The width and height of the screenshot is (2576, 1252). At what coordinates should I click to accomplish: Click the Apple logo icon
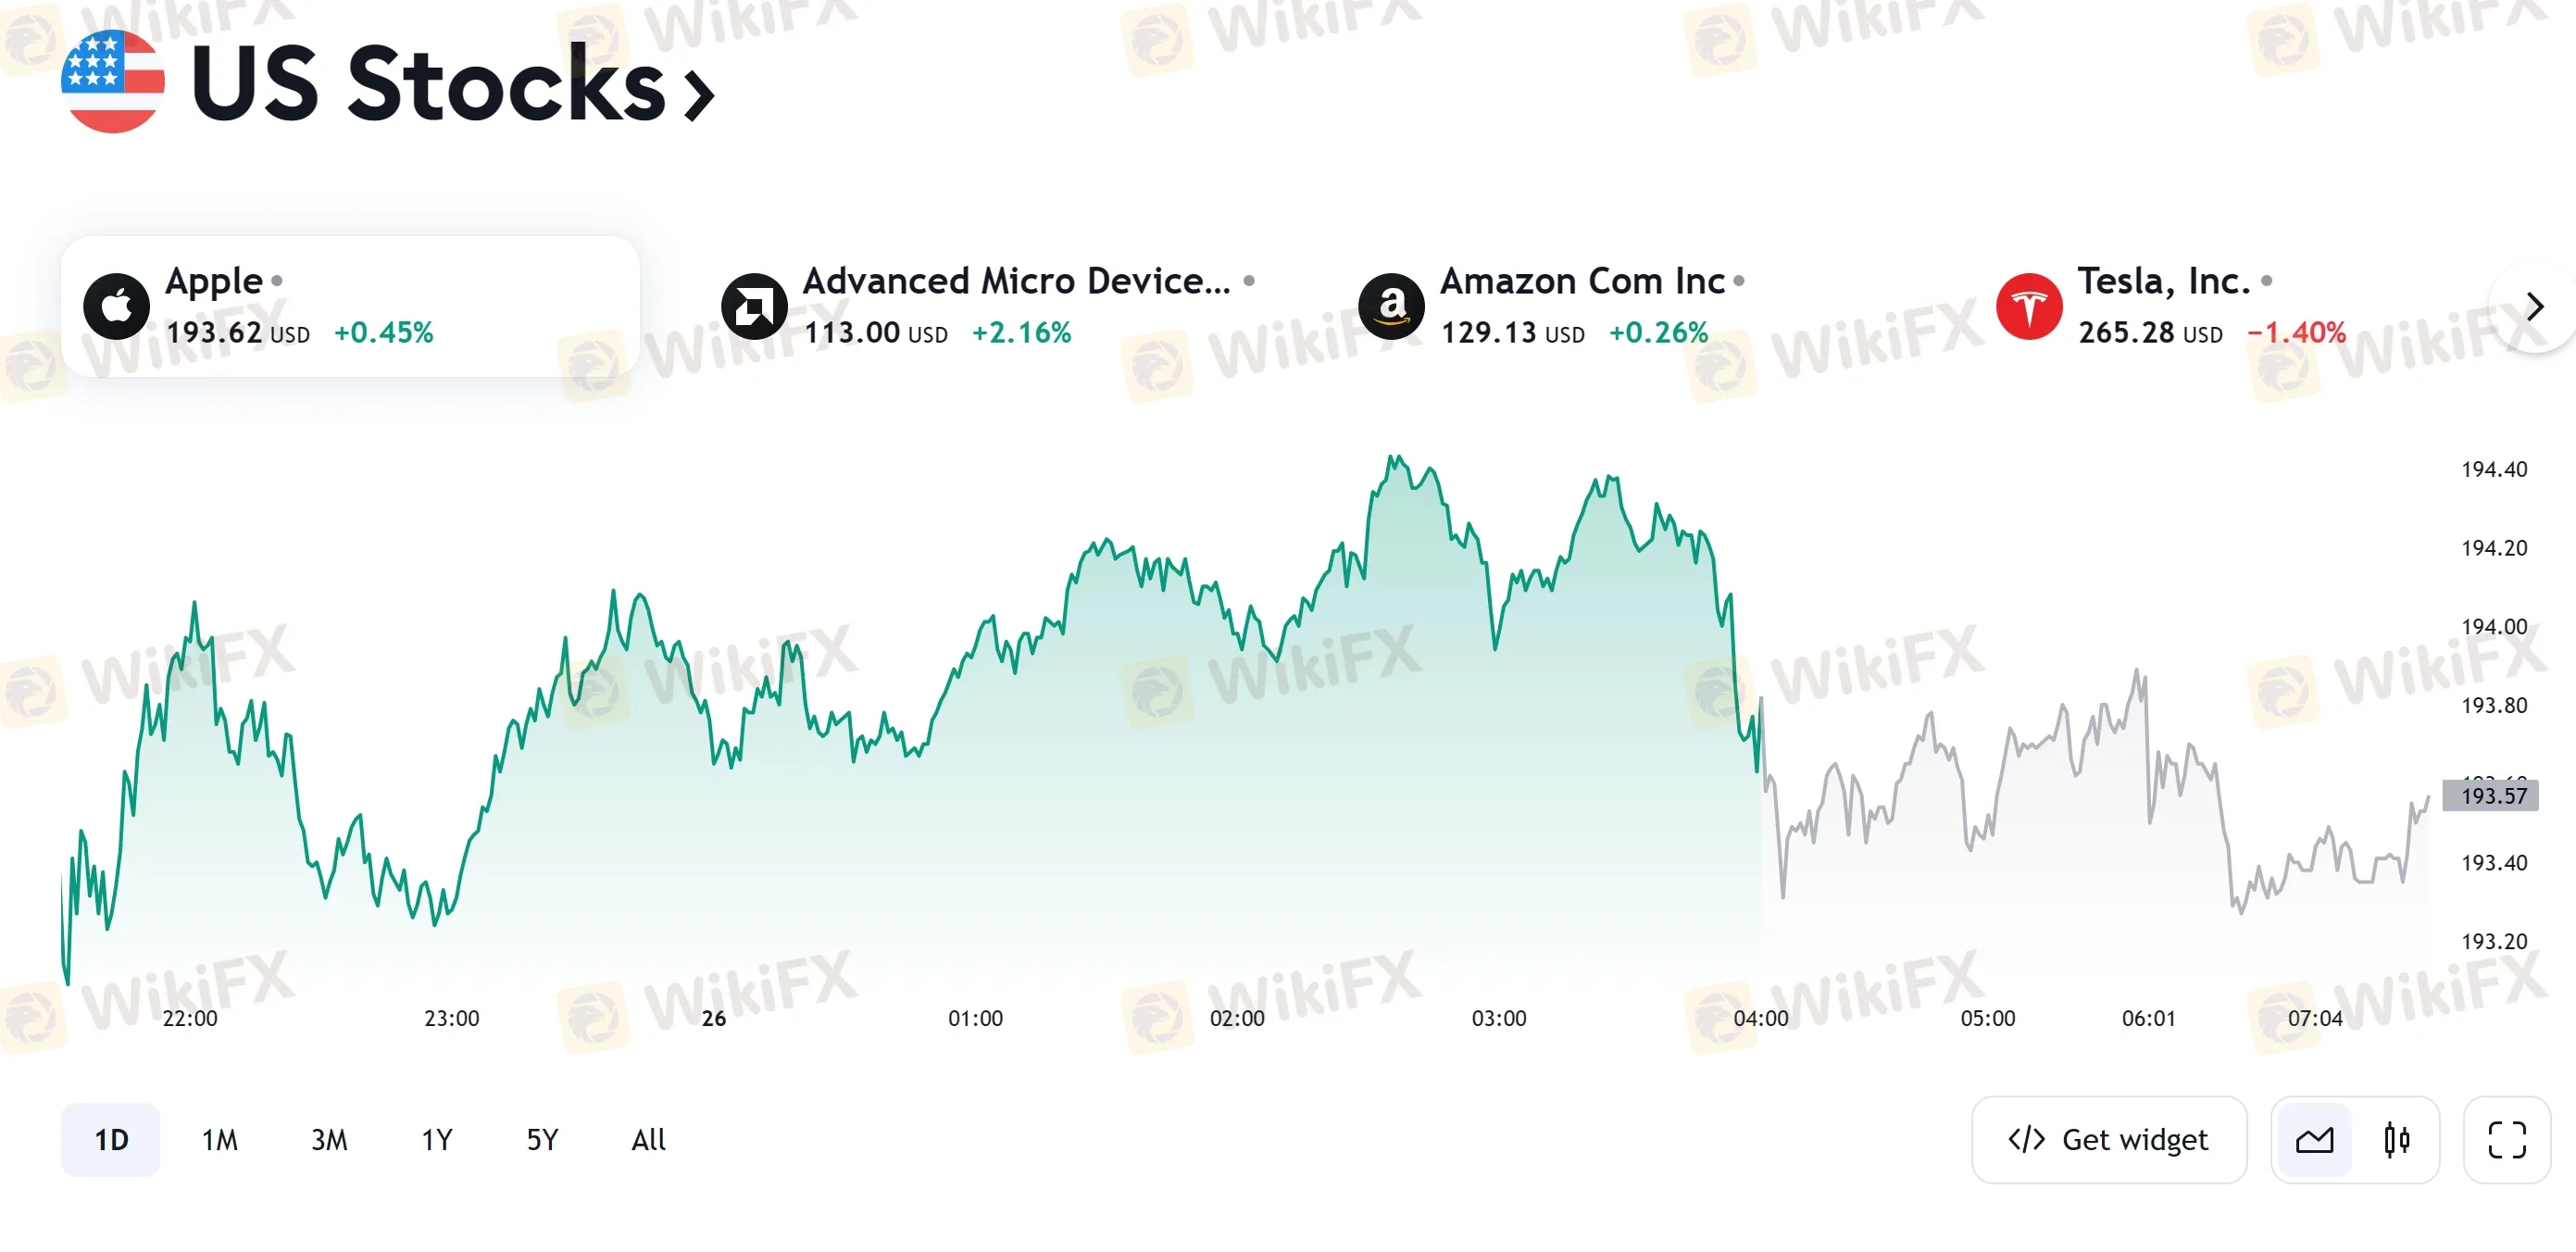point(116,306)
